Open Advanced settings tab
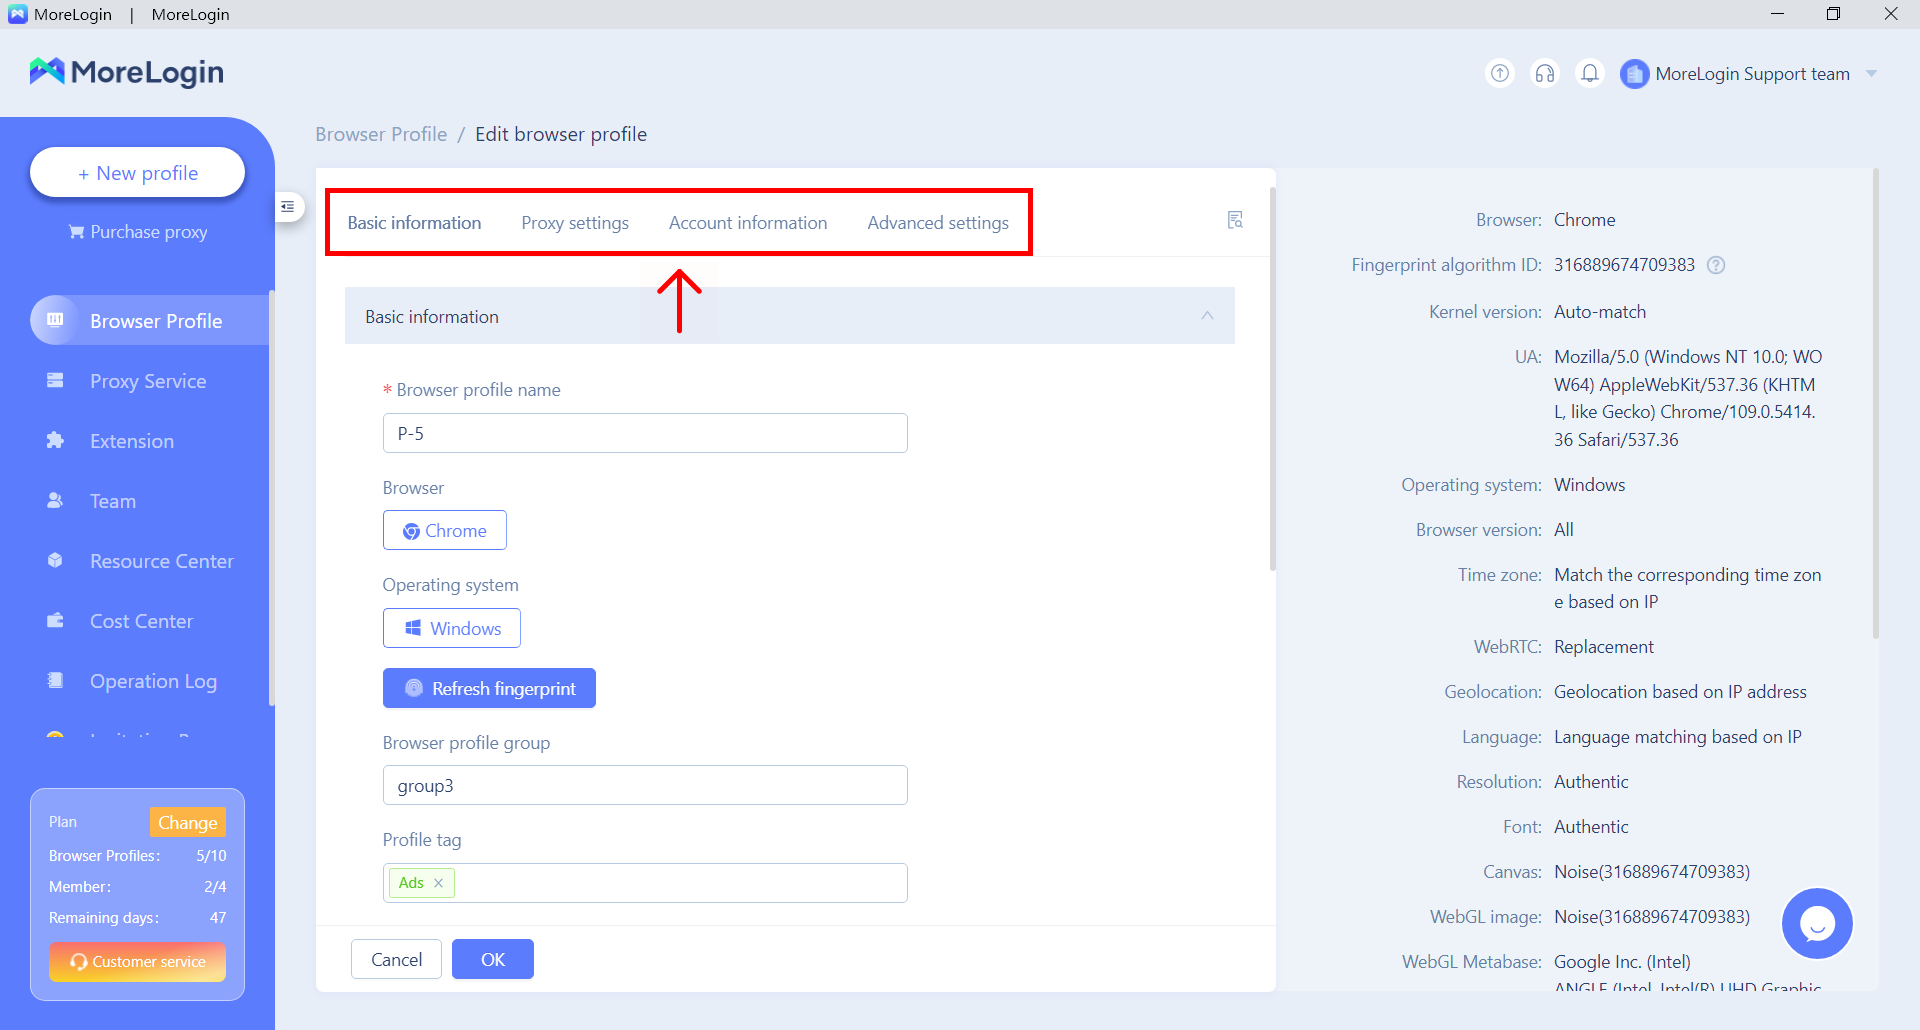1920x1030 pixels. 938,223
